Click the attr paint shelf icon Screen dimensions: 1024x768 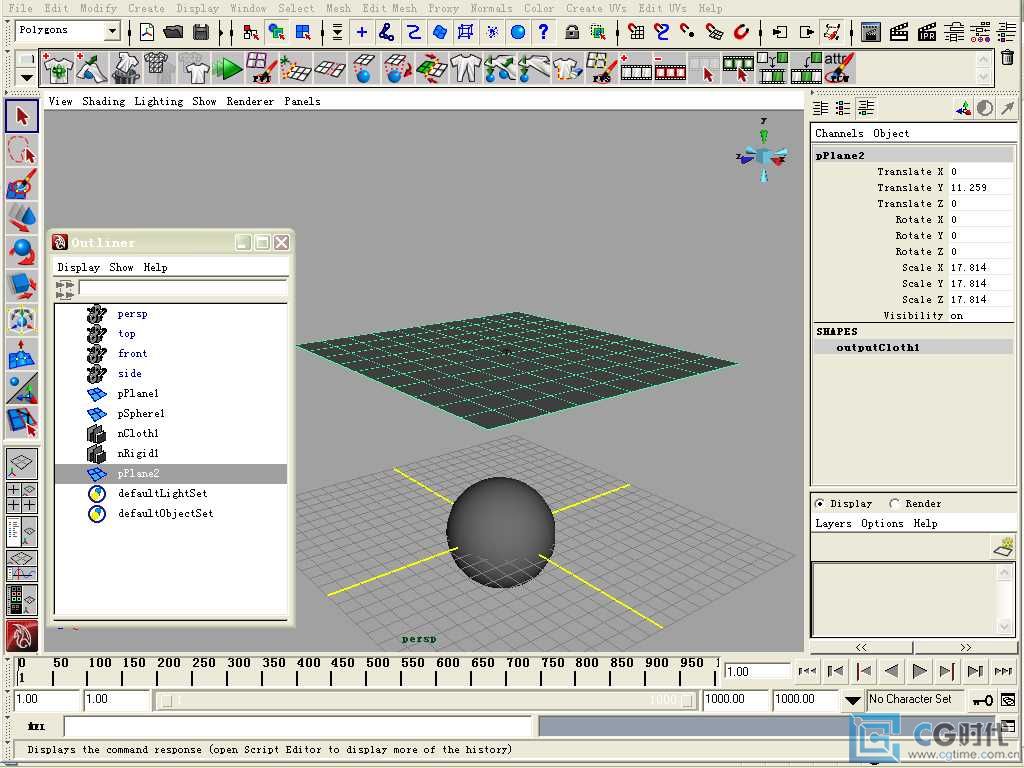coord(839,69)
